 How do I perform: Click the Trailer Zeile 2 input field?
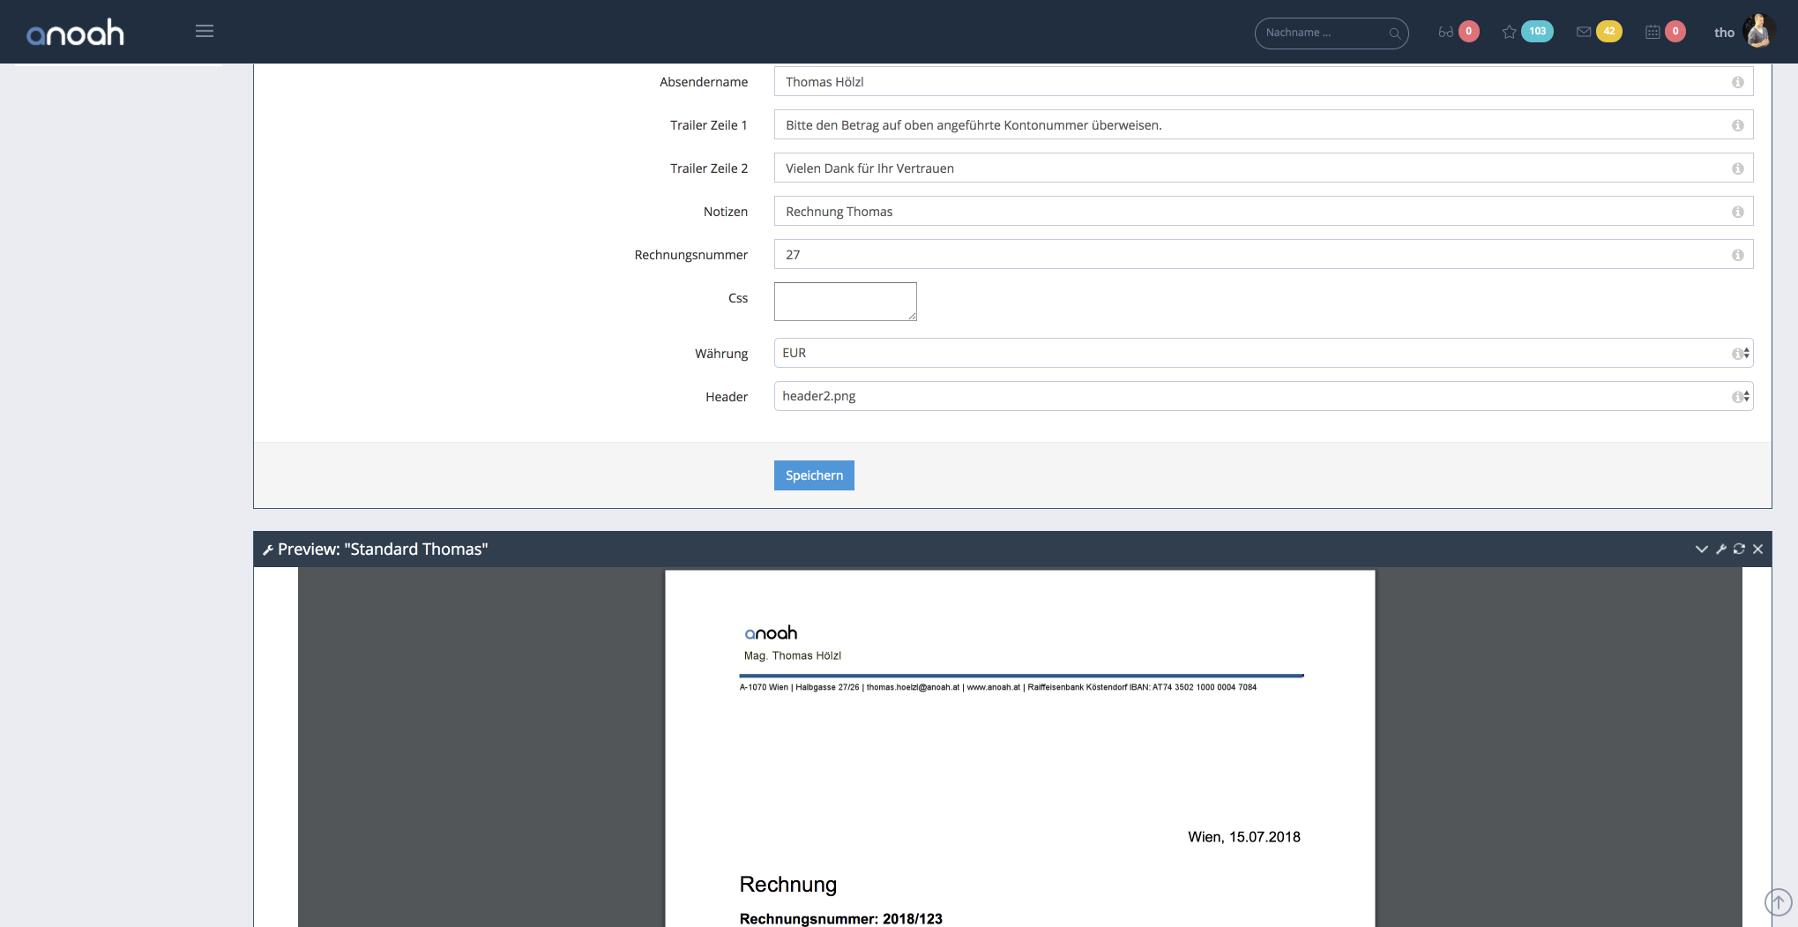1250,168
